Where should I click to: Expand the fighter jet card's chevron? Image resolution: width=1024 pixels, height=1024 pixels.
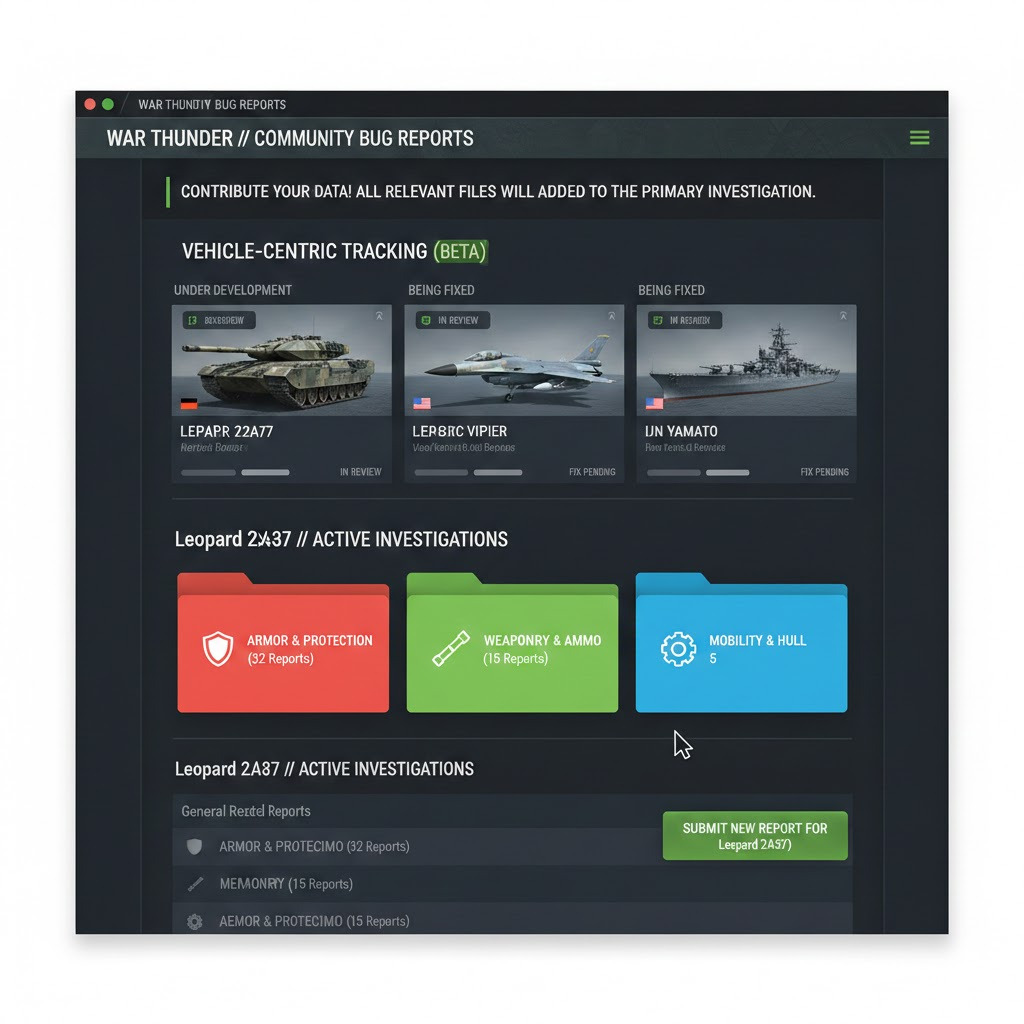tap(610, 317)
